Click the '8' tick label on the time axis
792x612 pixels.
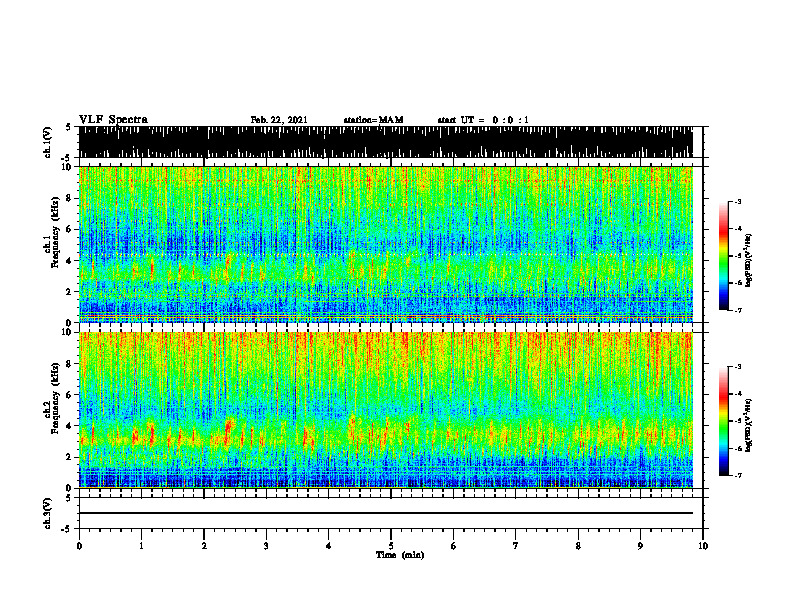pyautogui.click(x=578, y=546)
